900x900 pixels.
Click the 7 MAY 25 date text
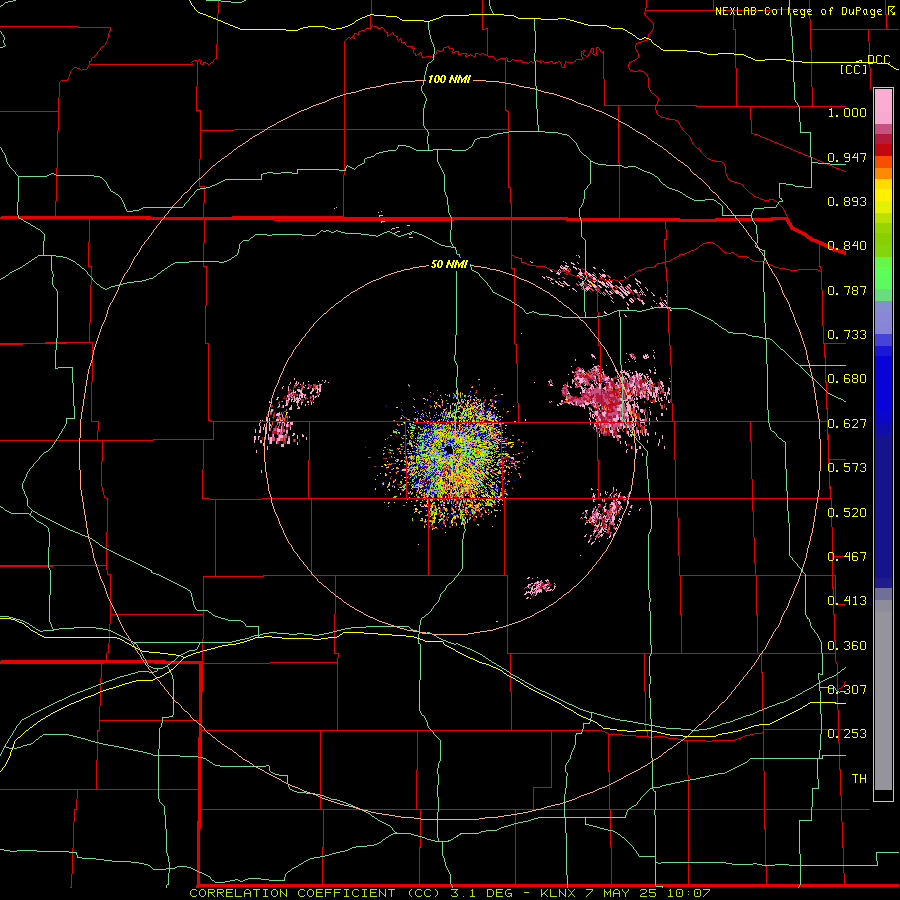point(623,893)
